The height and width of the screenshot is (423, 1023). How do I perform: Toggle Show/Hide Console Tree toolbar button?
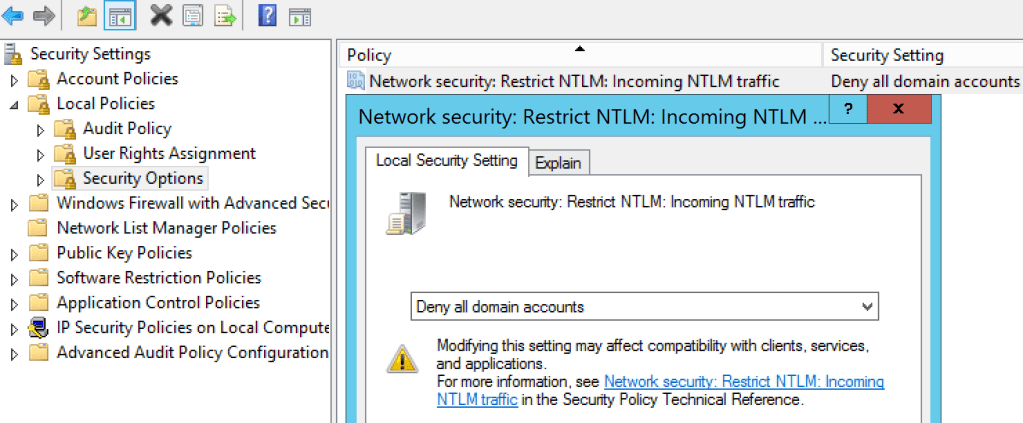119,15
